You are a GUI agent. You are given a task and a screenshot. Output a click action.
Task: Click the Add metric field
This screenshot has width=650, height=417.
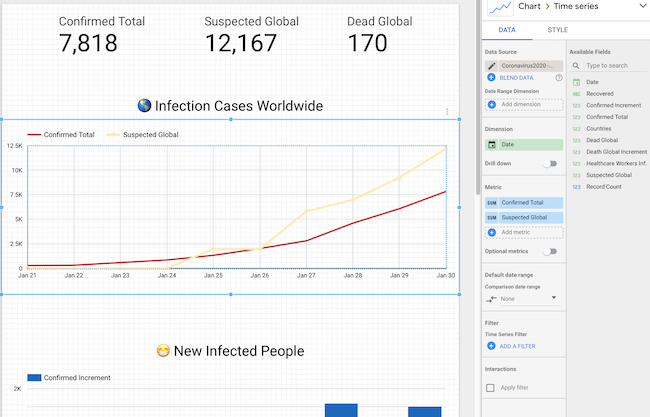(x=524, y=233)
